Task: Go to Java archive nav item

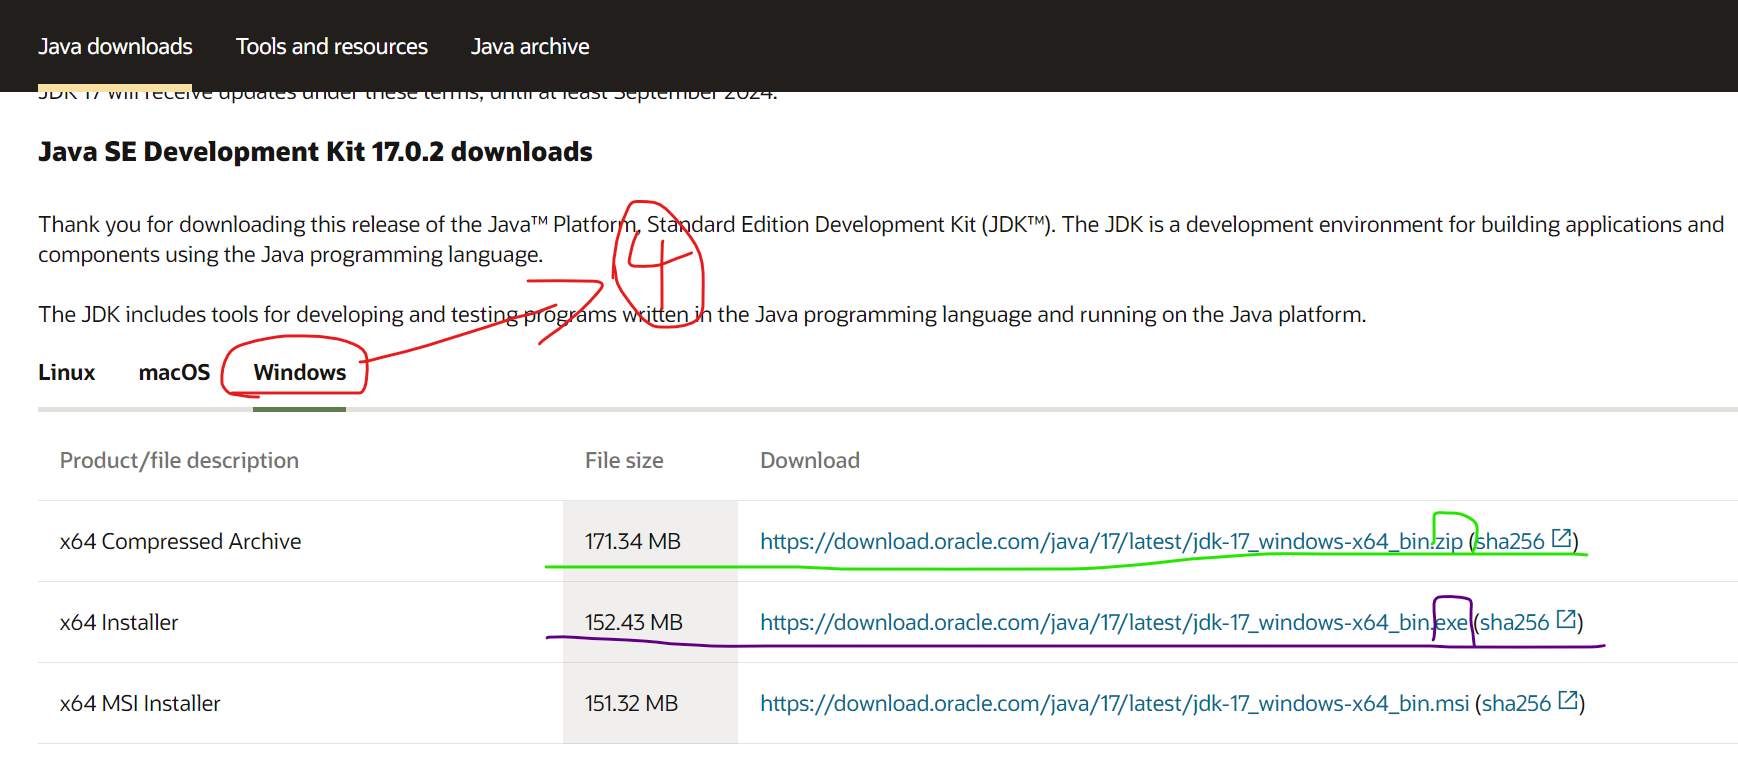Action: tap(530, 46)
